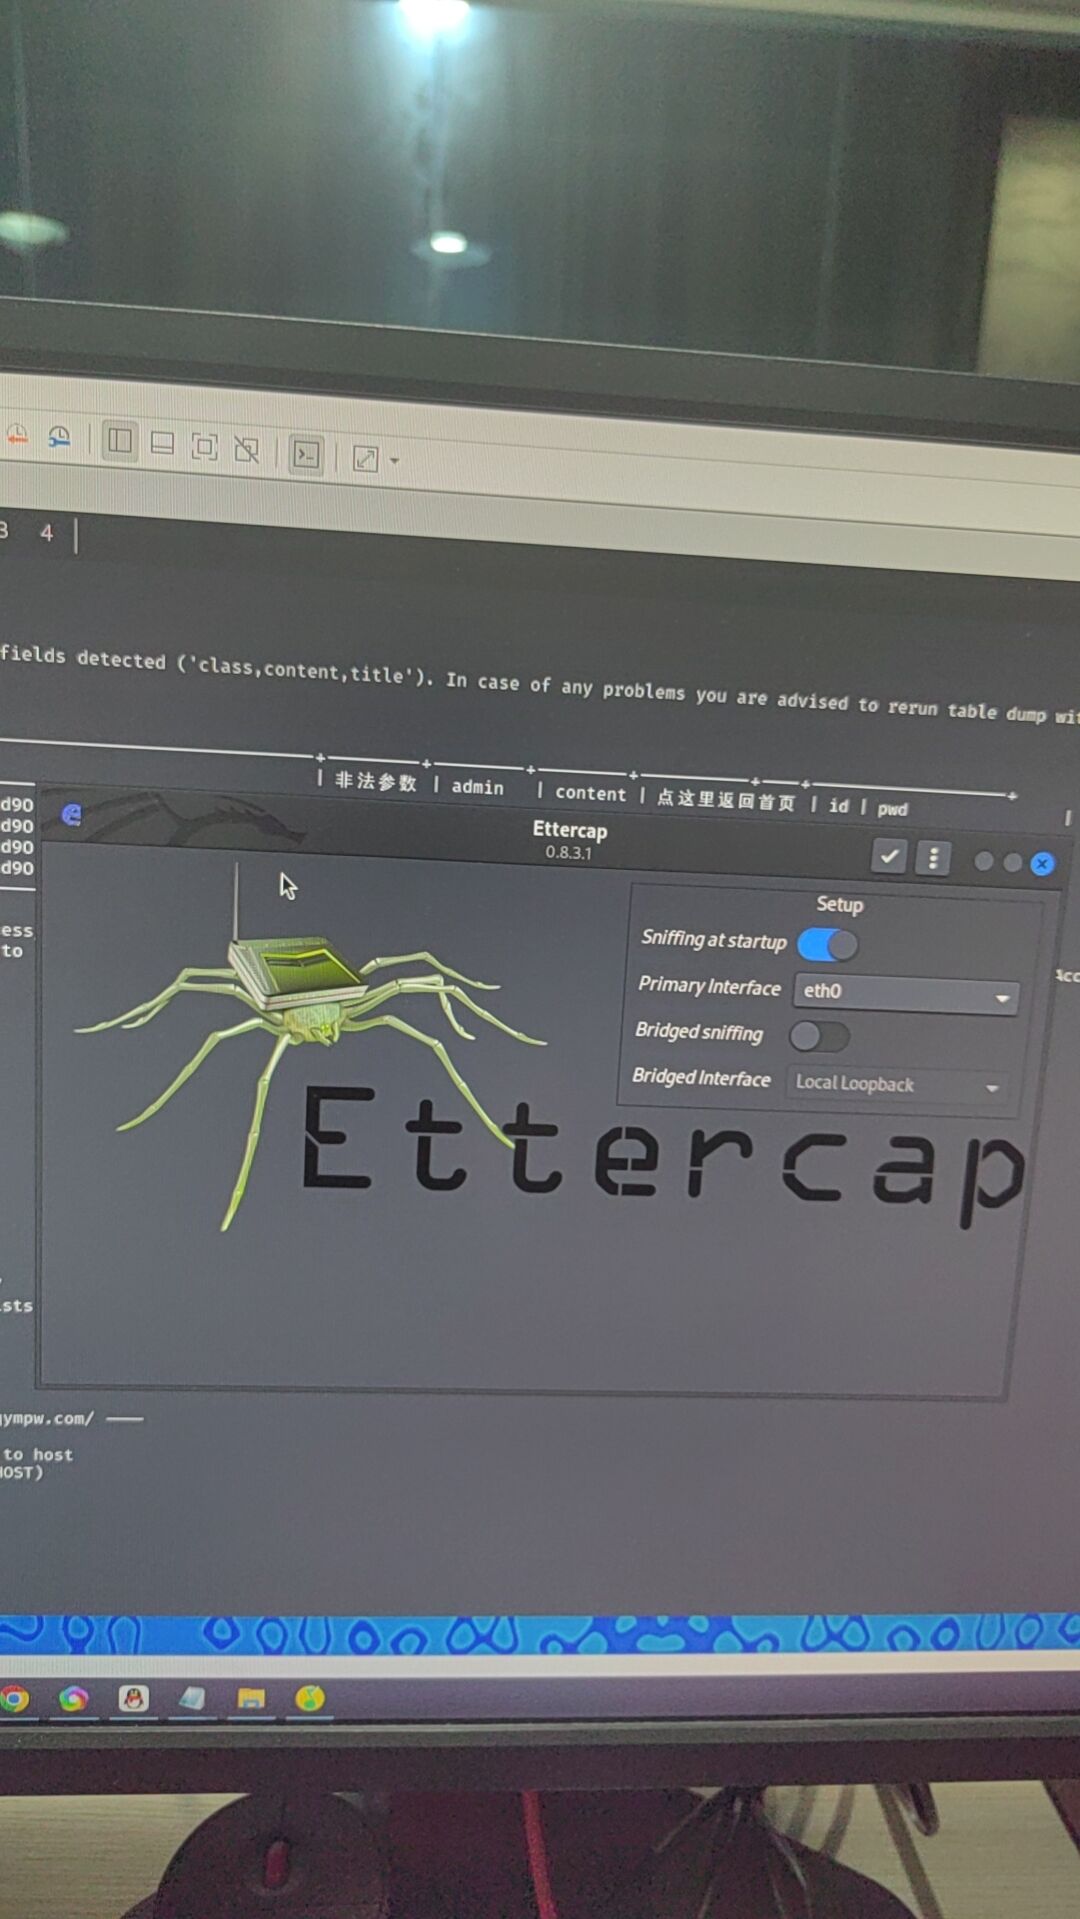Close the Ettercap window
The height and width of the screenshot is (1919, 1080).
tap(1042, 864)
